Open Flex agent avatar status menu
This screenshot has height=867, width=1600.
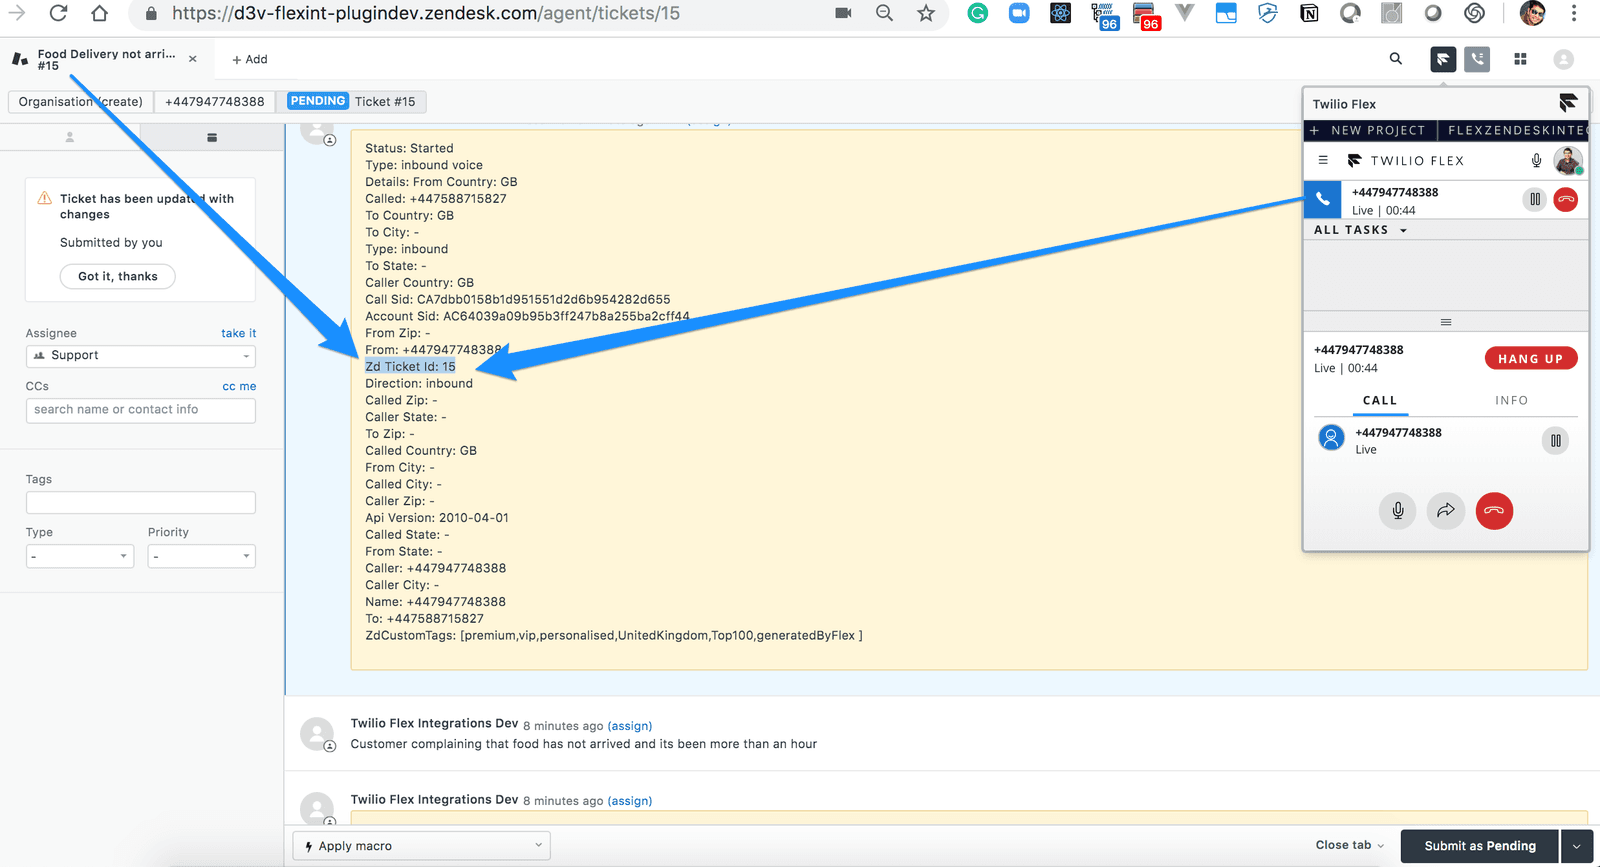(x=1568, y=160)
